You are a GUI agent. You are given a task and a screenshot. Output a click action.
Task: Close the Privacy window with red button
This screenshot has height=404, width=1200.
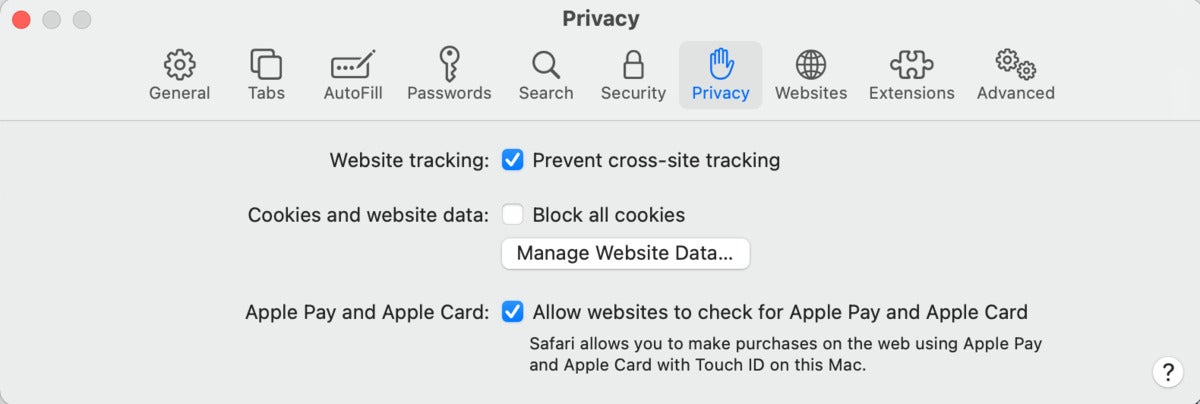tap(20, 19)
